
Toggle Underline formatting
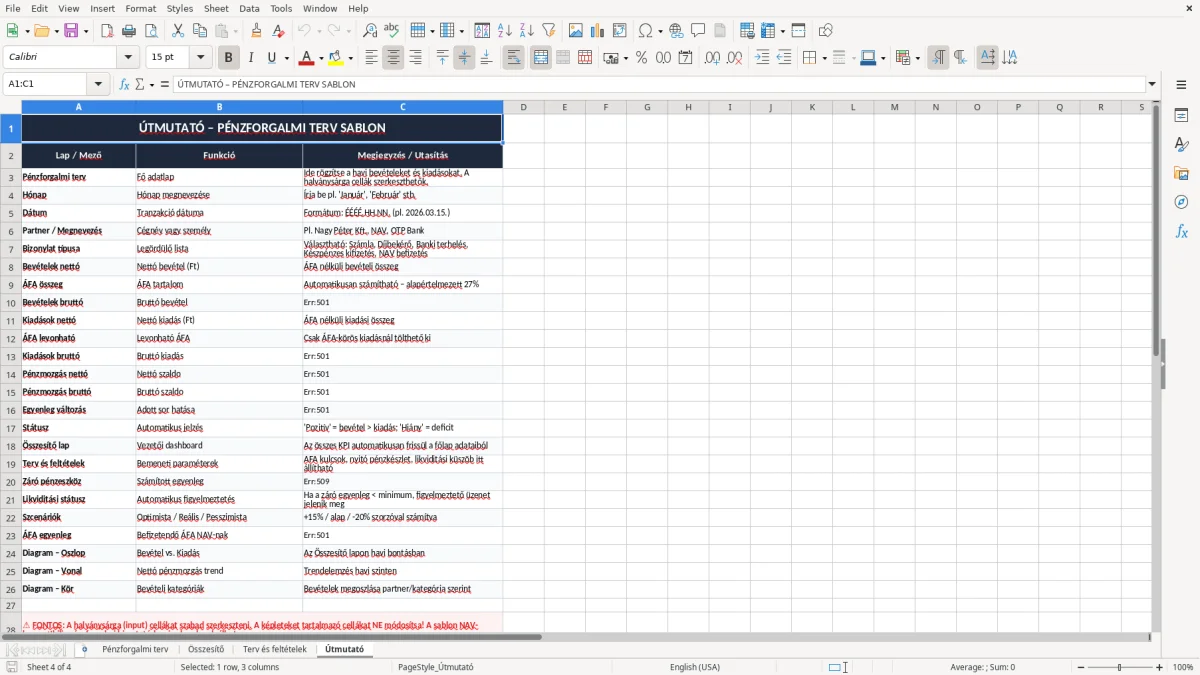(272, 58)
